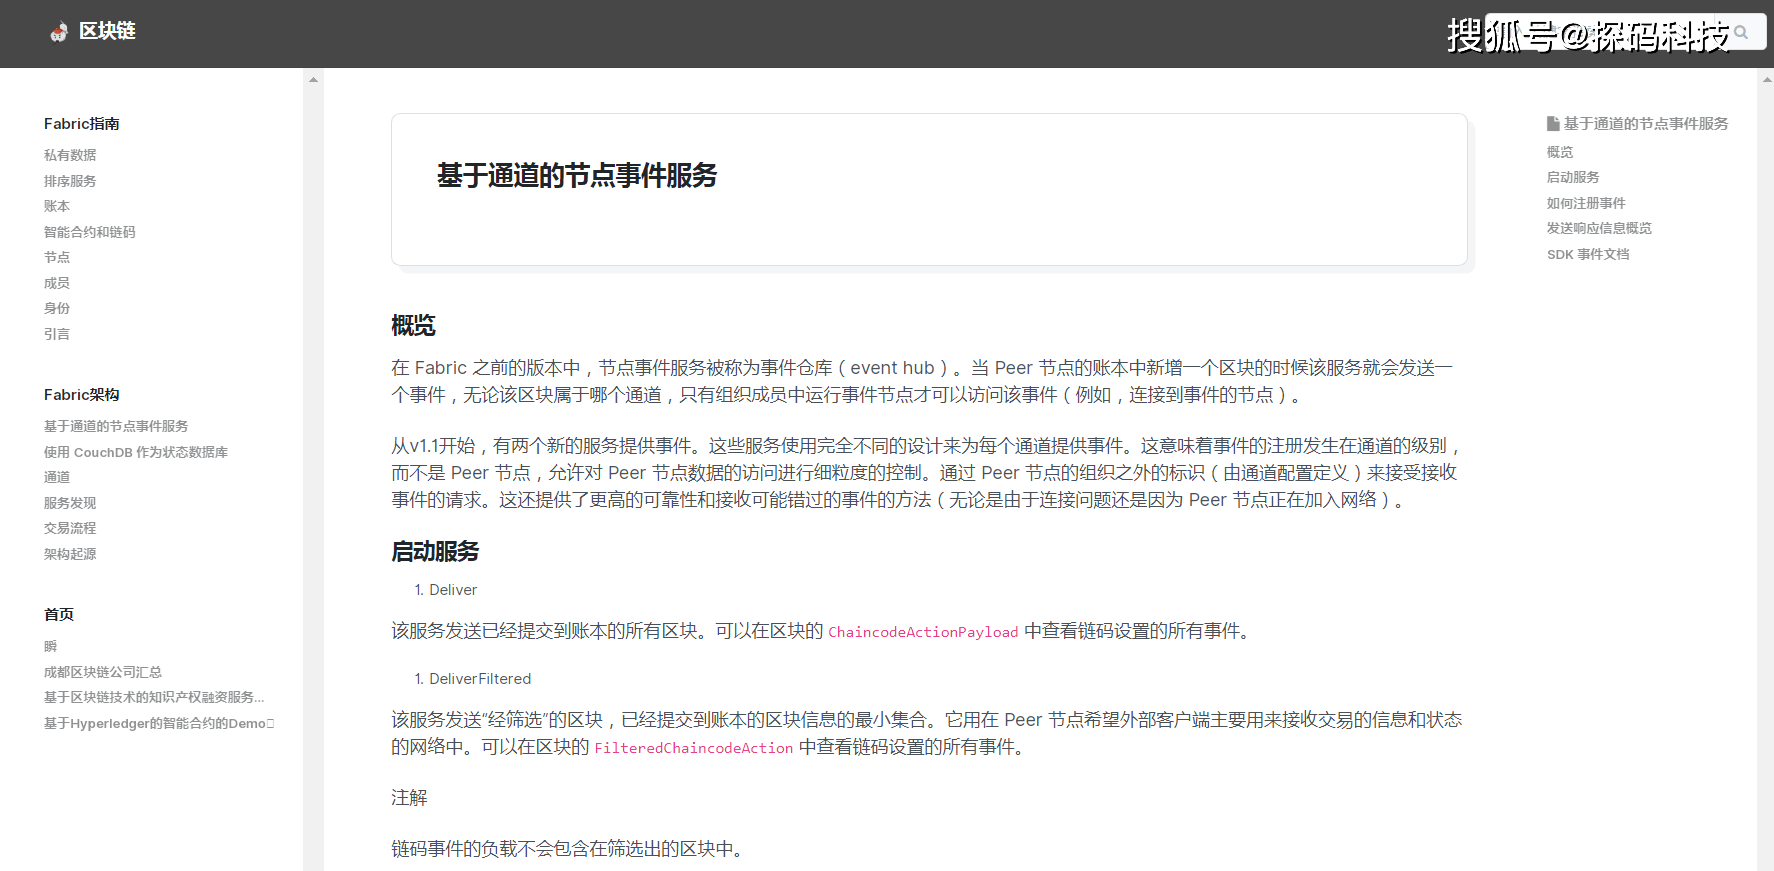Open 服务发现 sidebar link
The height and width of the screenshot is (871, 1774).
70,503
